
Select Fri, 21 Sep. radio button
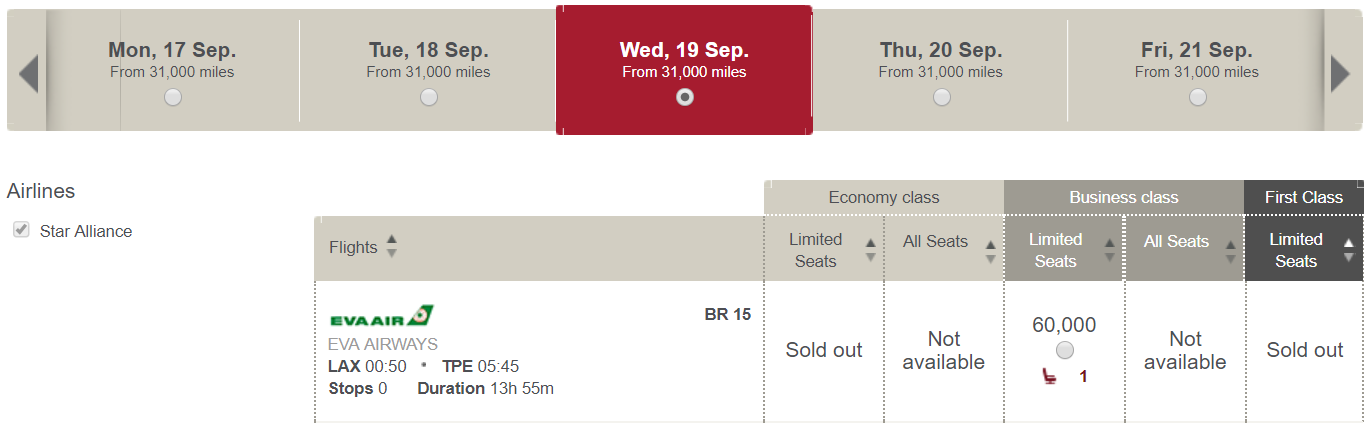(1197, 97)
